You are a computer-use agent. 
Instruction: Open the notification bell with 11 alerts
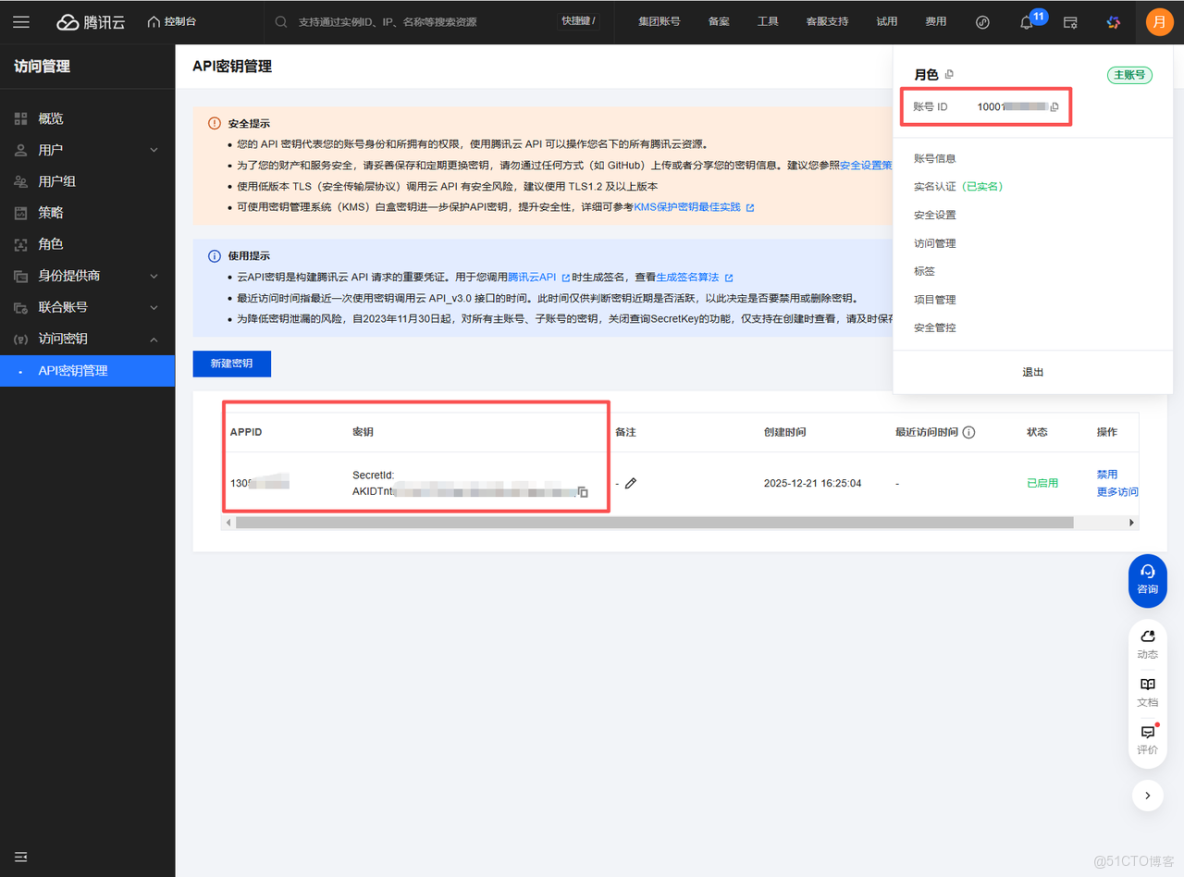point(1026,21)
